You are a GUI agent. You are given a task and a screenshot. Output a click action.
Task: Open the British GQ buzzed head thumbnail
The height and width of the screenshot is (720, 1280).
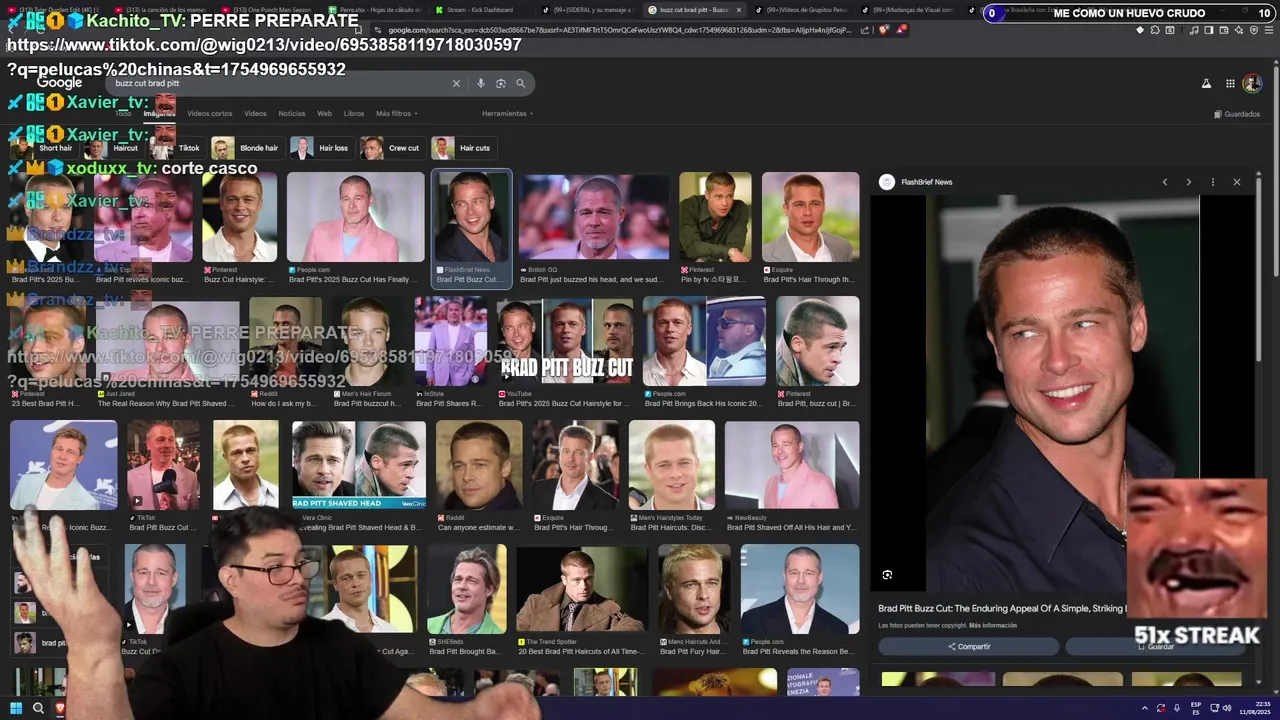coord(594,217)
